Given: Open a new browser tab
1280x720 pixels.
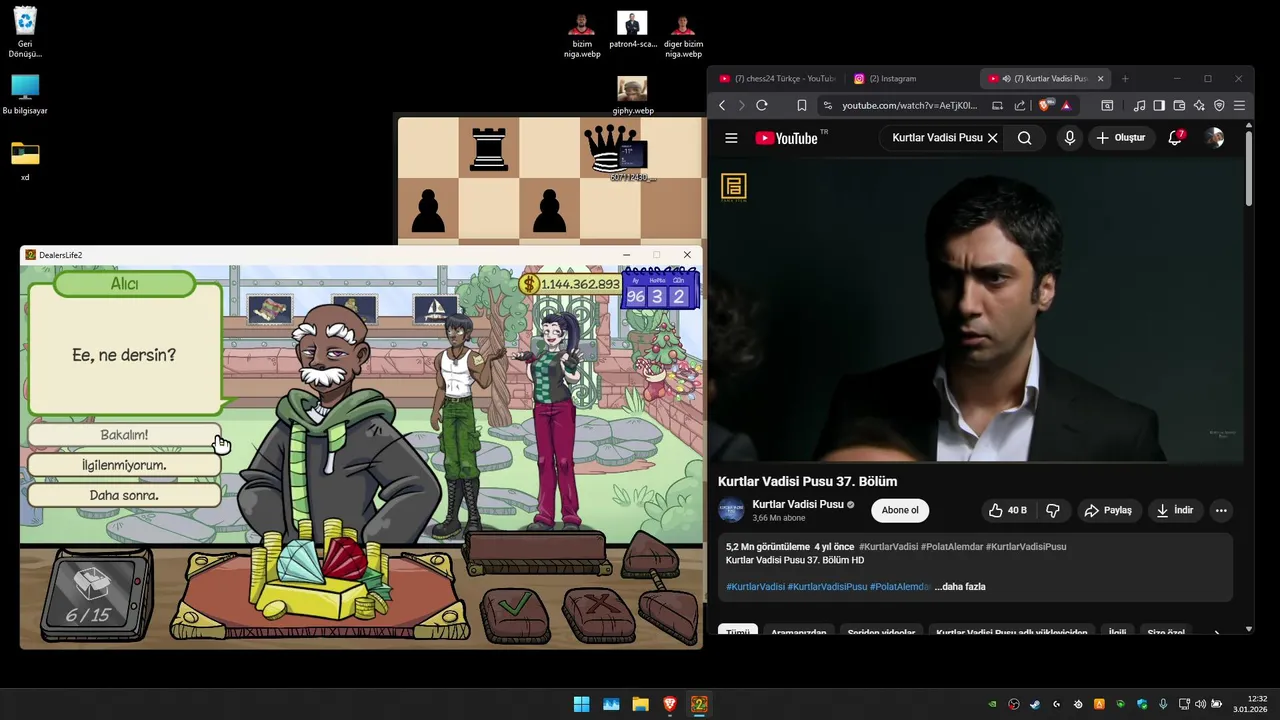Looking at the screenshot, I should (1125, 78).
